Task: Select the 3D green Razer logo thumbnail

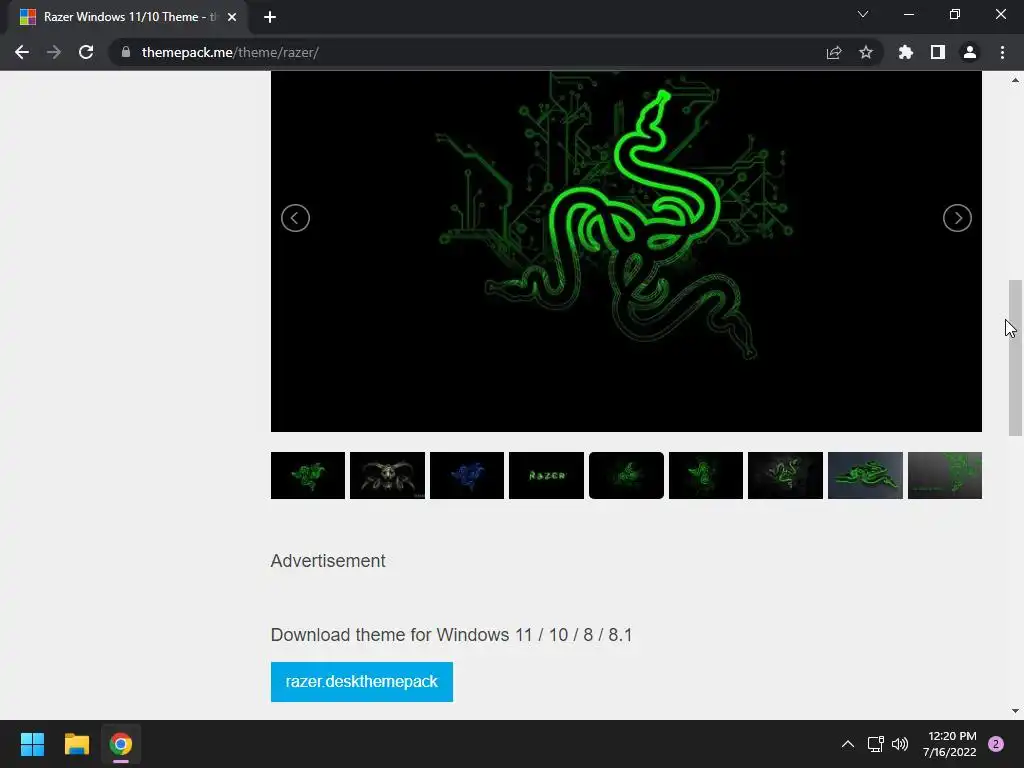Action: (x=865, y=475)
